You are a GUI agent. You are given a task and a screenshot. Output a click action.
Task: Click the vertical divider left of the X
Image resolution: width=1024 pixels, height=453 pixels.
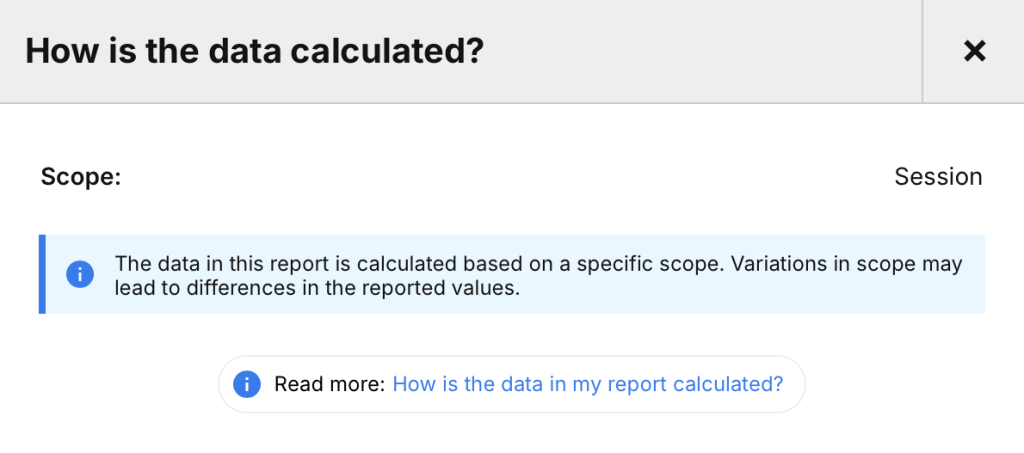coord(922,51)
